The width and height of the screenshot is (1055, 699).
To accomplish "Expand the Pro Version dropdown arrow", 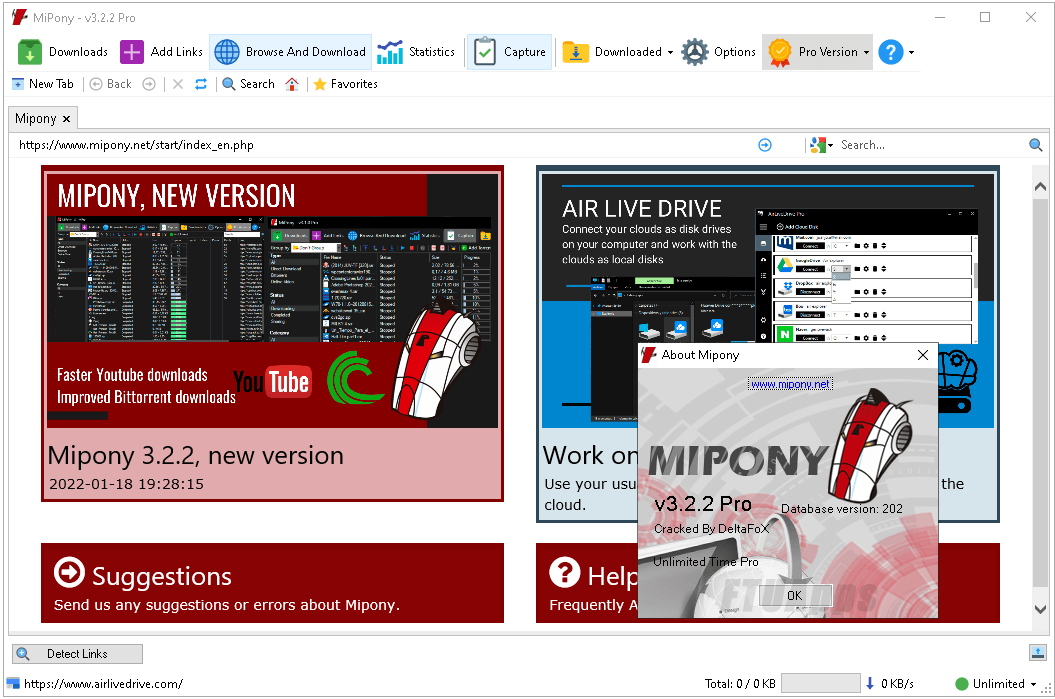I will [x=866, y=52].
